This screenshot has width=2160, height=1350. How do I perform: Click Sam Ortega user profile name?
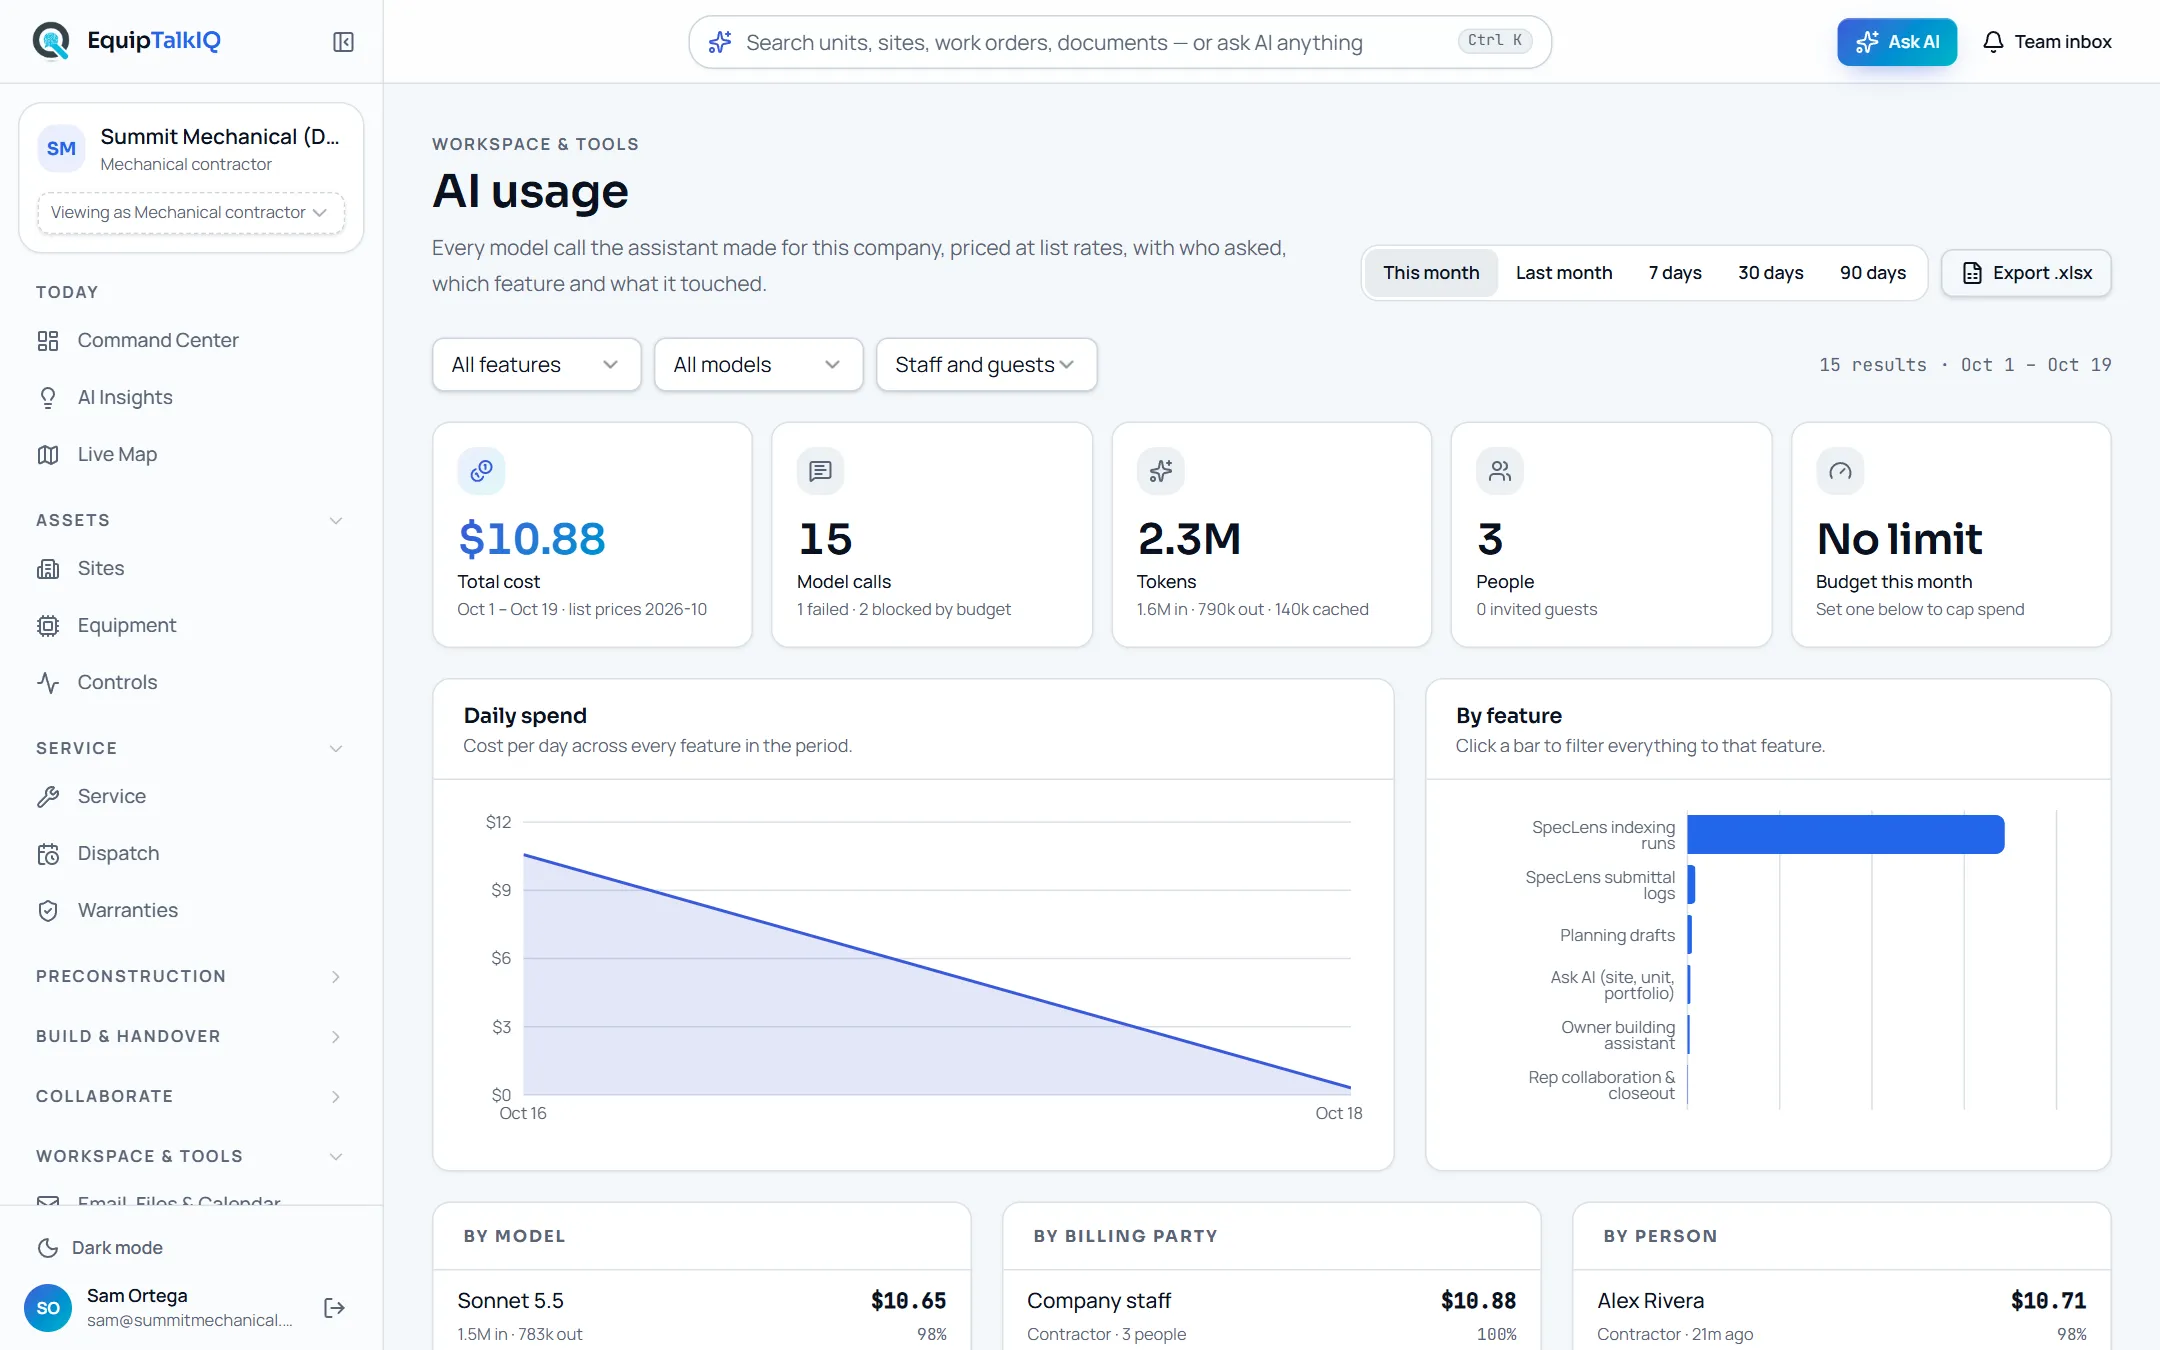point(137,1296)
